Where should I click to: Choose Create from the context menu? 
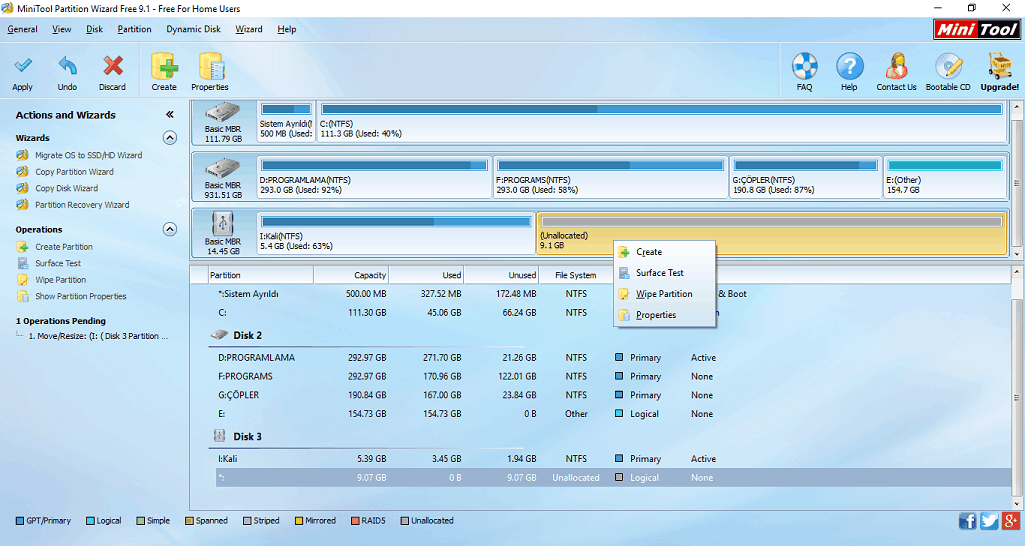pyautogui.click(x=665, y=252)
